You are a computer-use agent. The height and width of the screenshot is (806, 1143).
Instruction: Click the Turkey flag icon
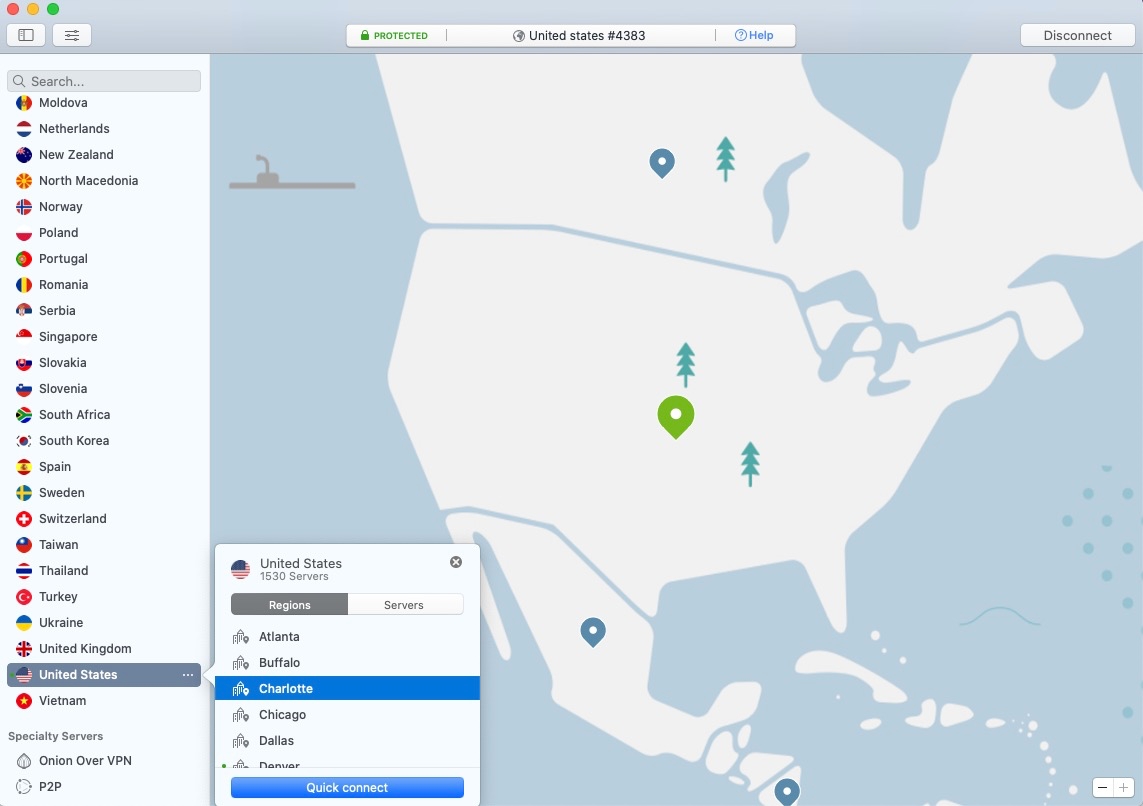click(x=24, y=597)
